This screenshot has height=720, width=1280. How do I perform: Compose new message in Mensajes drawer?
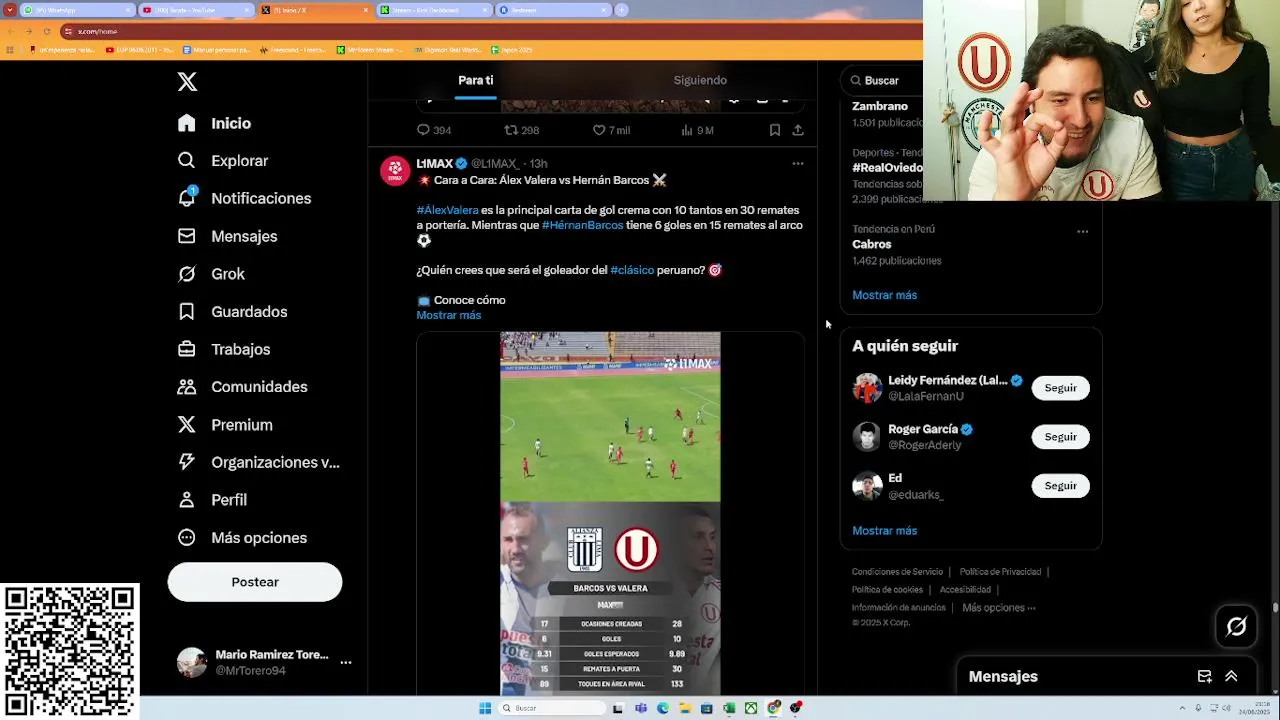(x=1205, y=677)
